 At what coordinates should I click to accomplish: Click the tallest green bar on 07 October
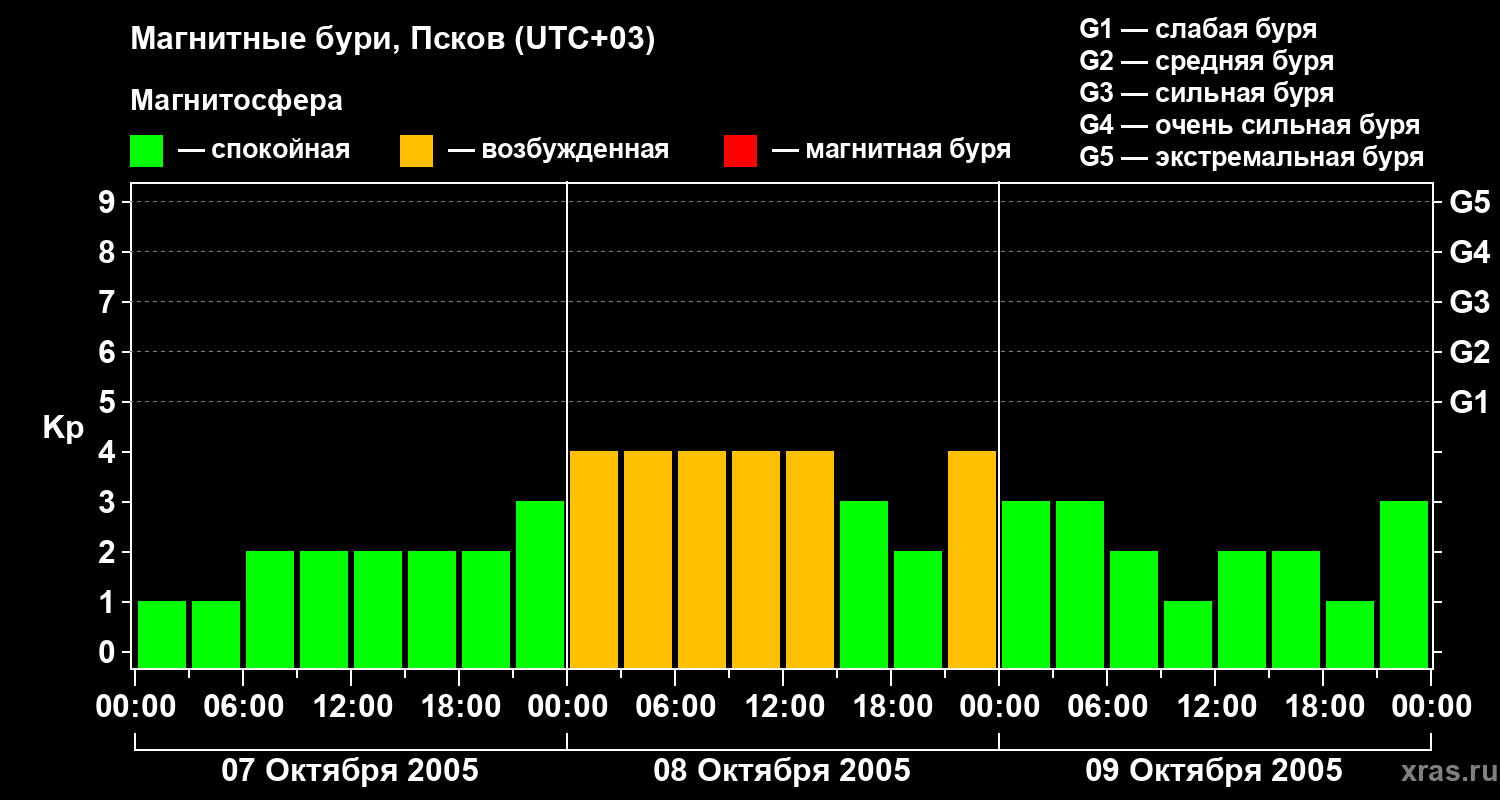pos(540,585)
